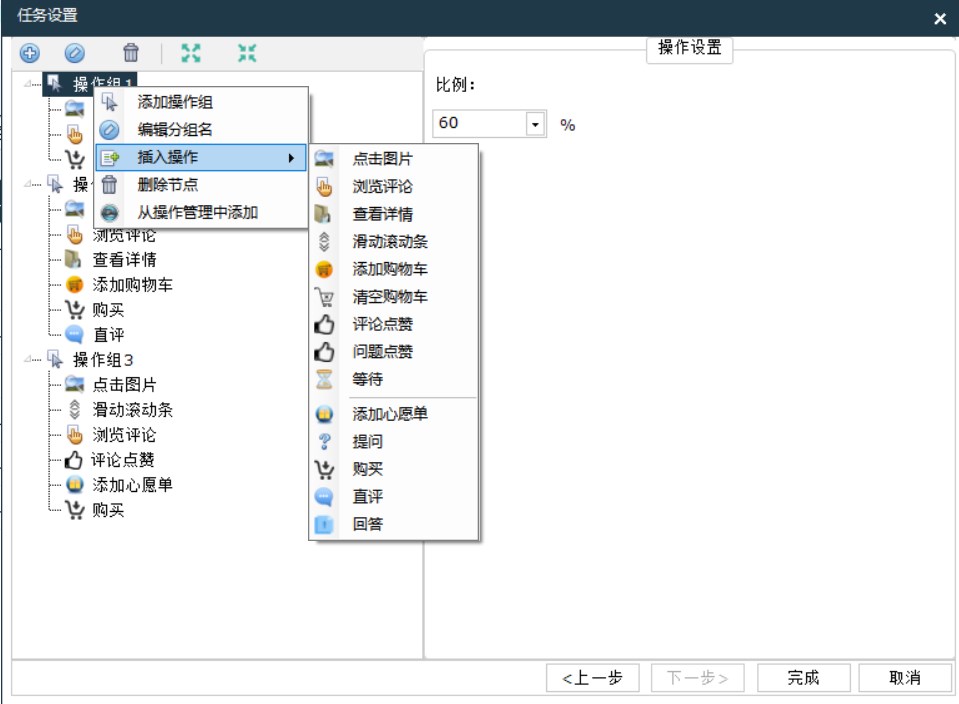Click the scroll arrows icon beside 滑动滚动条 in submenu

tap(324, 242)
